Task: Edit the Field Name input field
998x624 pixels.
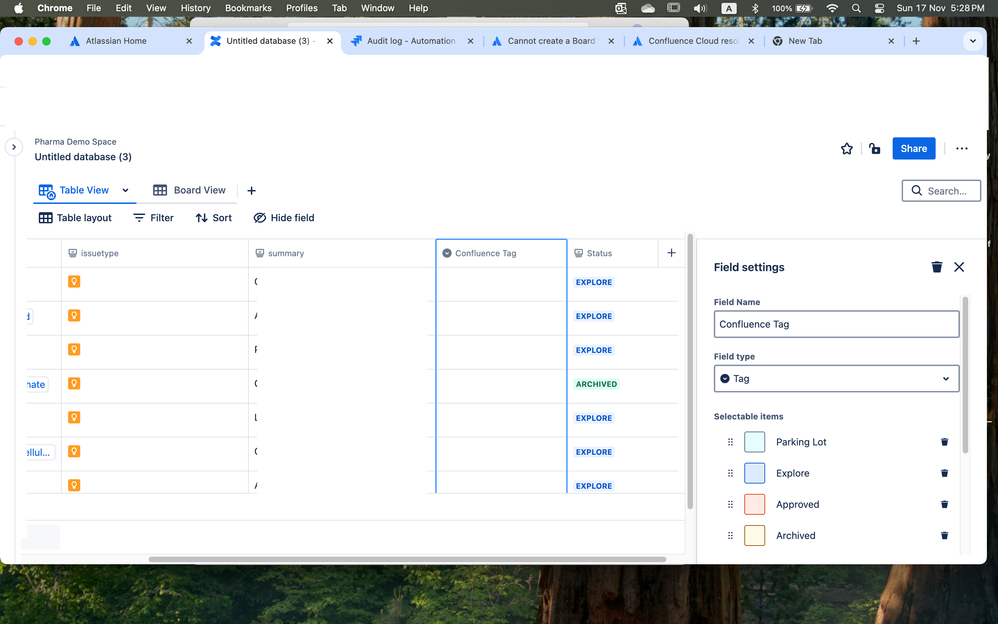Action: pyautogui.click(x=836, y=324)
